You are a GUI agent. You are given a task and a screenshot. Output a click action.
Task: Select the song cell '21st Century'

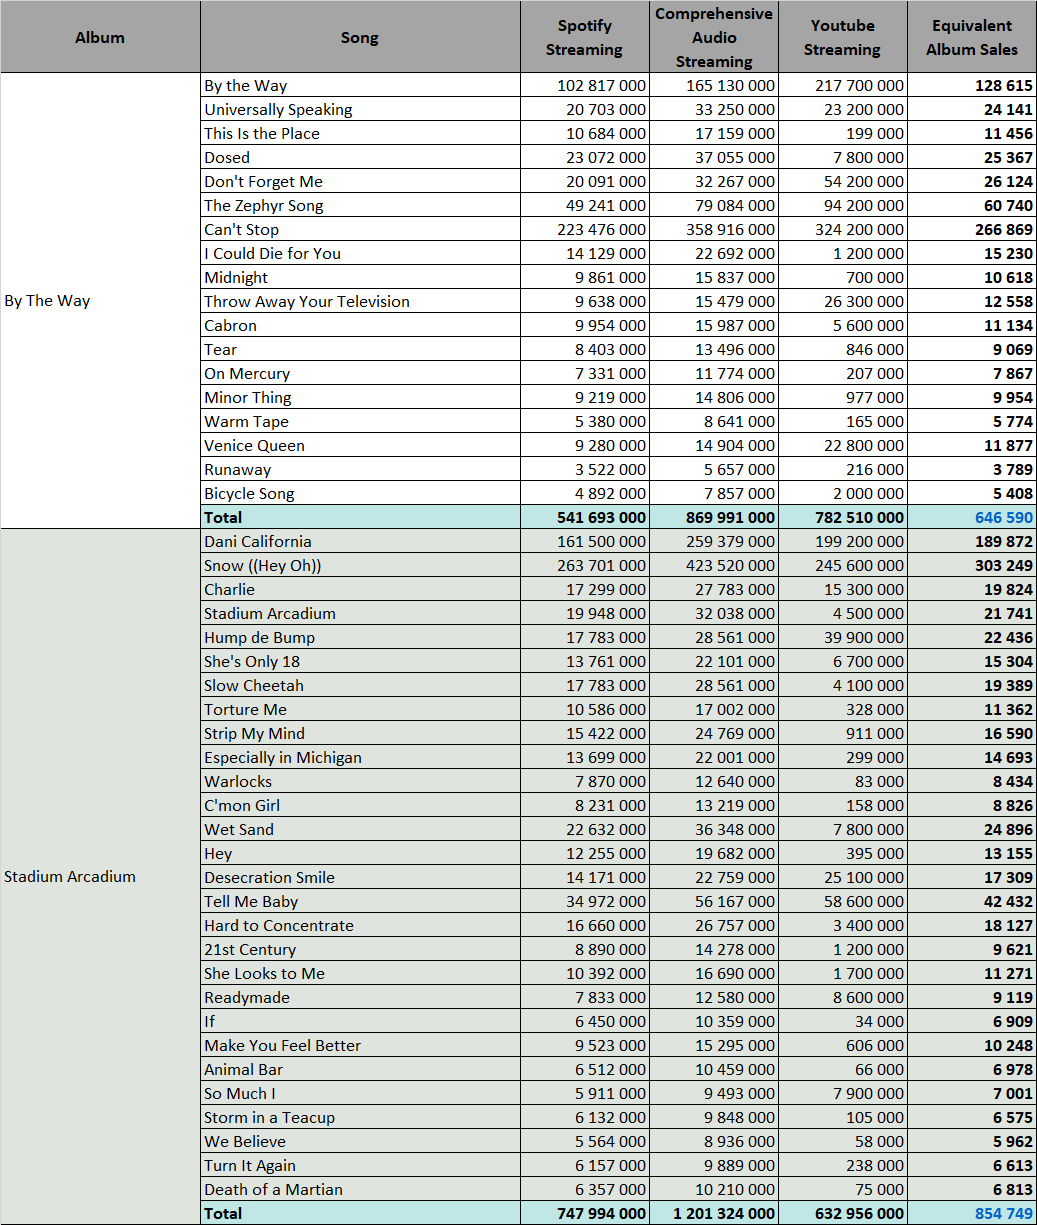pyautogui.click(x=360, y=949)
